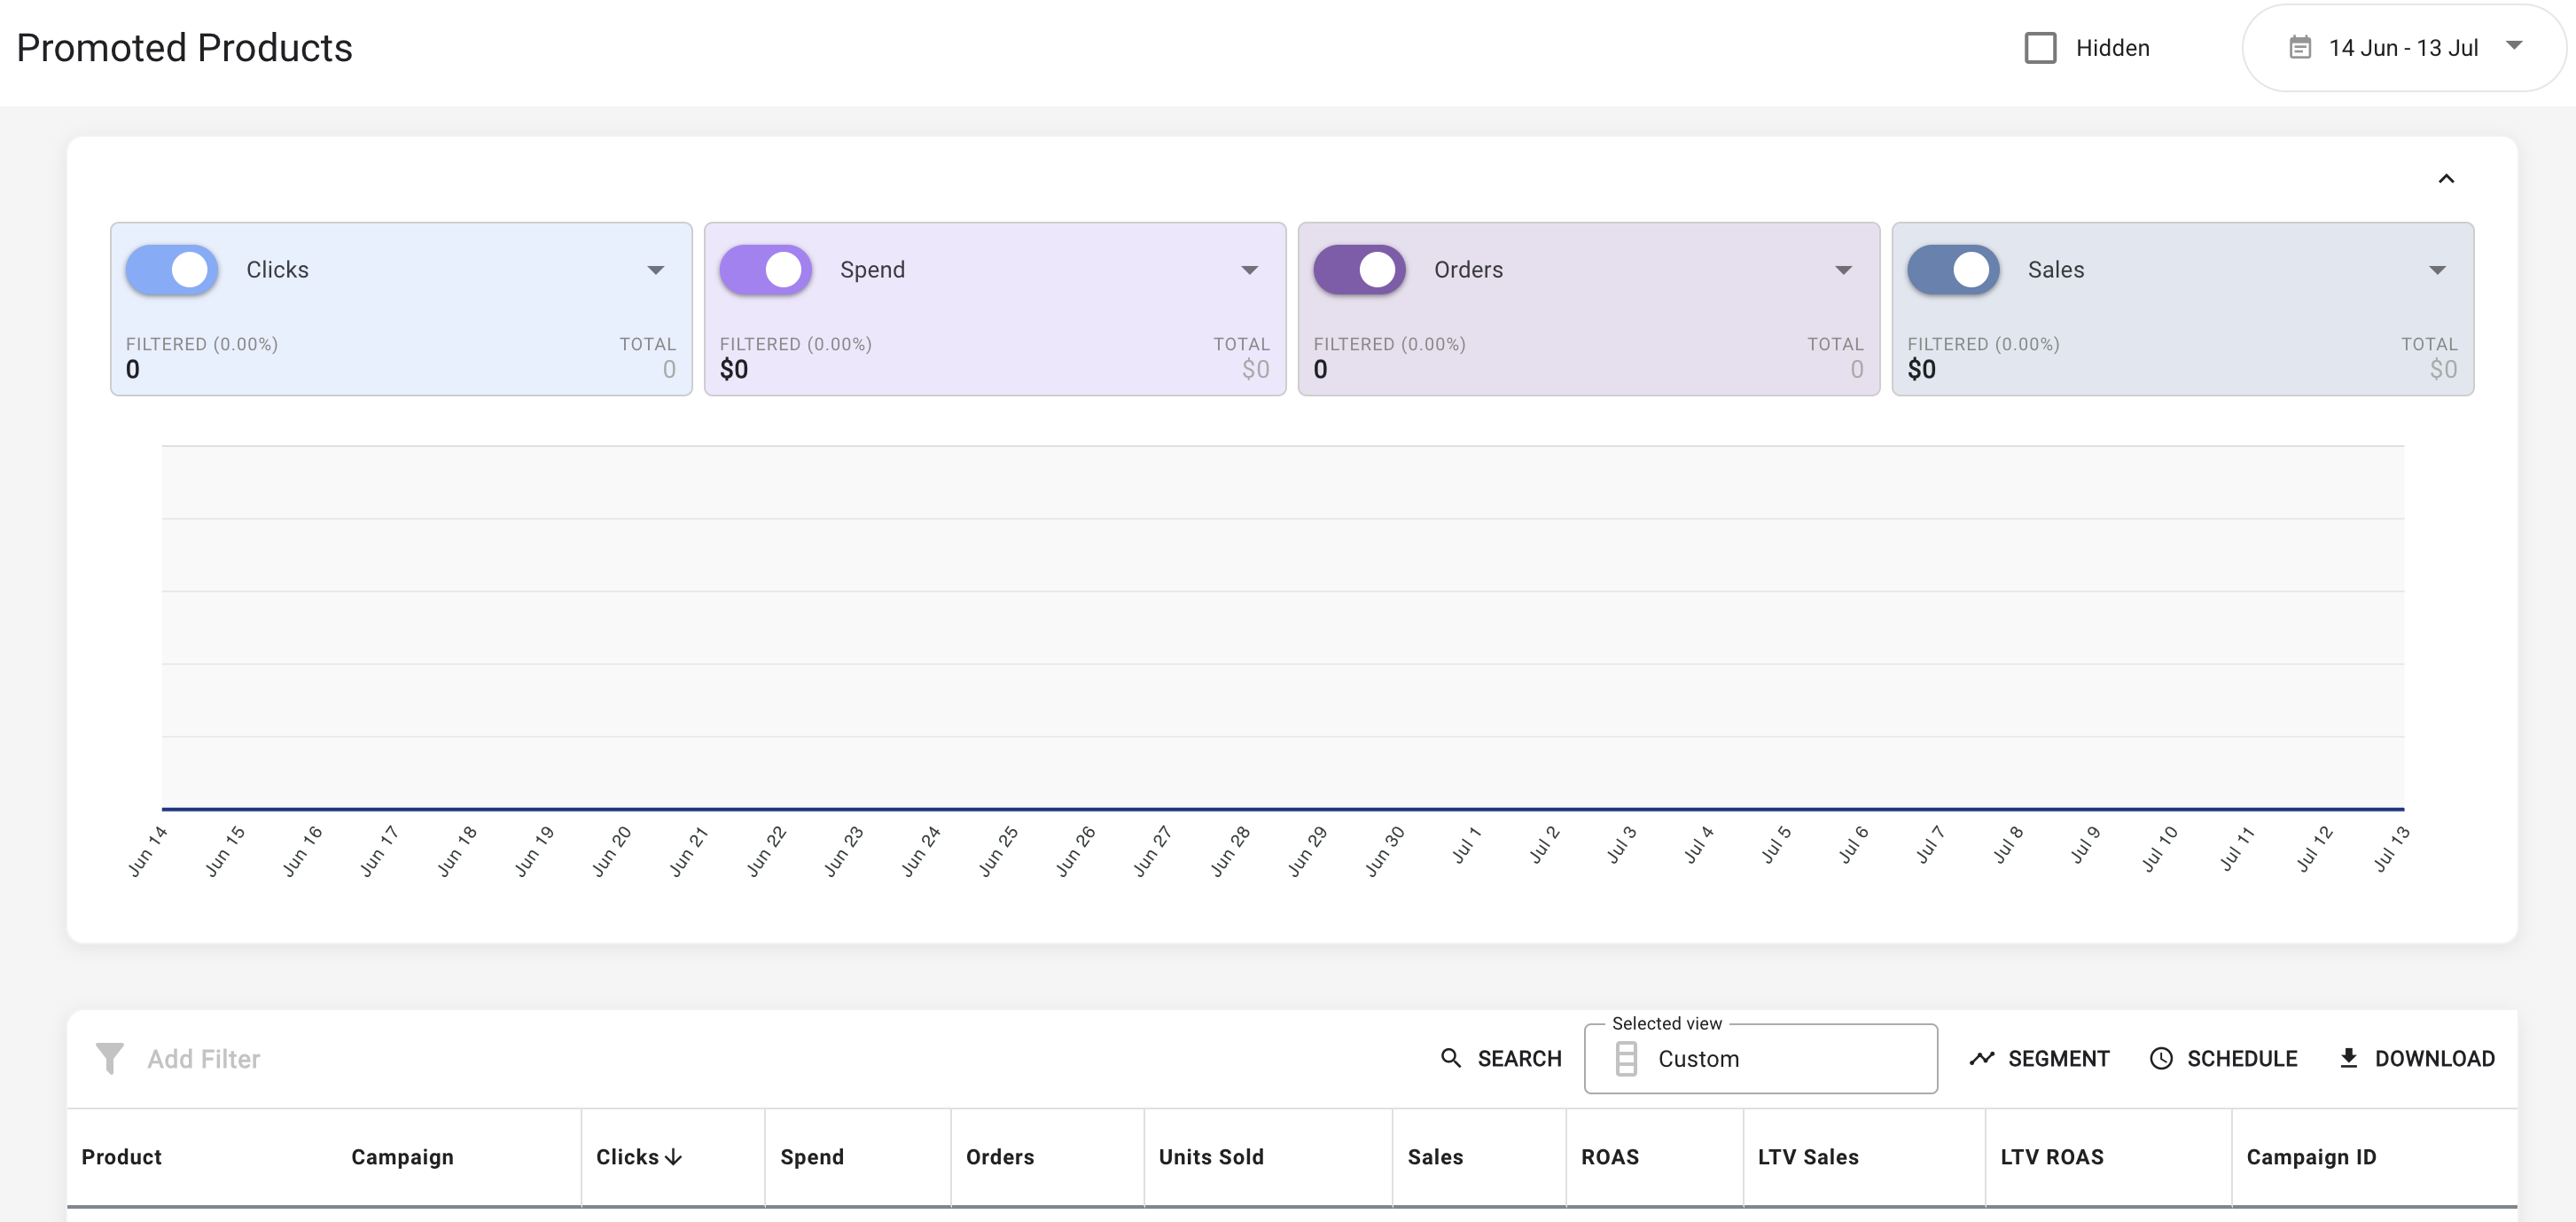Disable the Spend metric switch
2576x1222 pixels.
click(766, 270)
